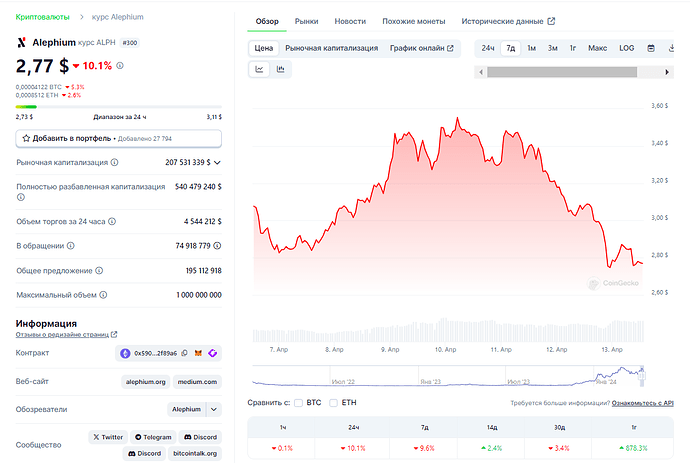Viewport: 690px width, 463px height.
Task: Select the 7д time range
Action: [x=510, y=48]
